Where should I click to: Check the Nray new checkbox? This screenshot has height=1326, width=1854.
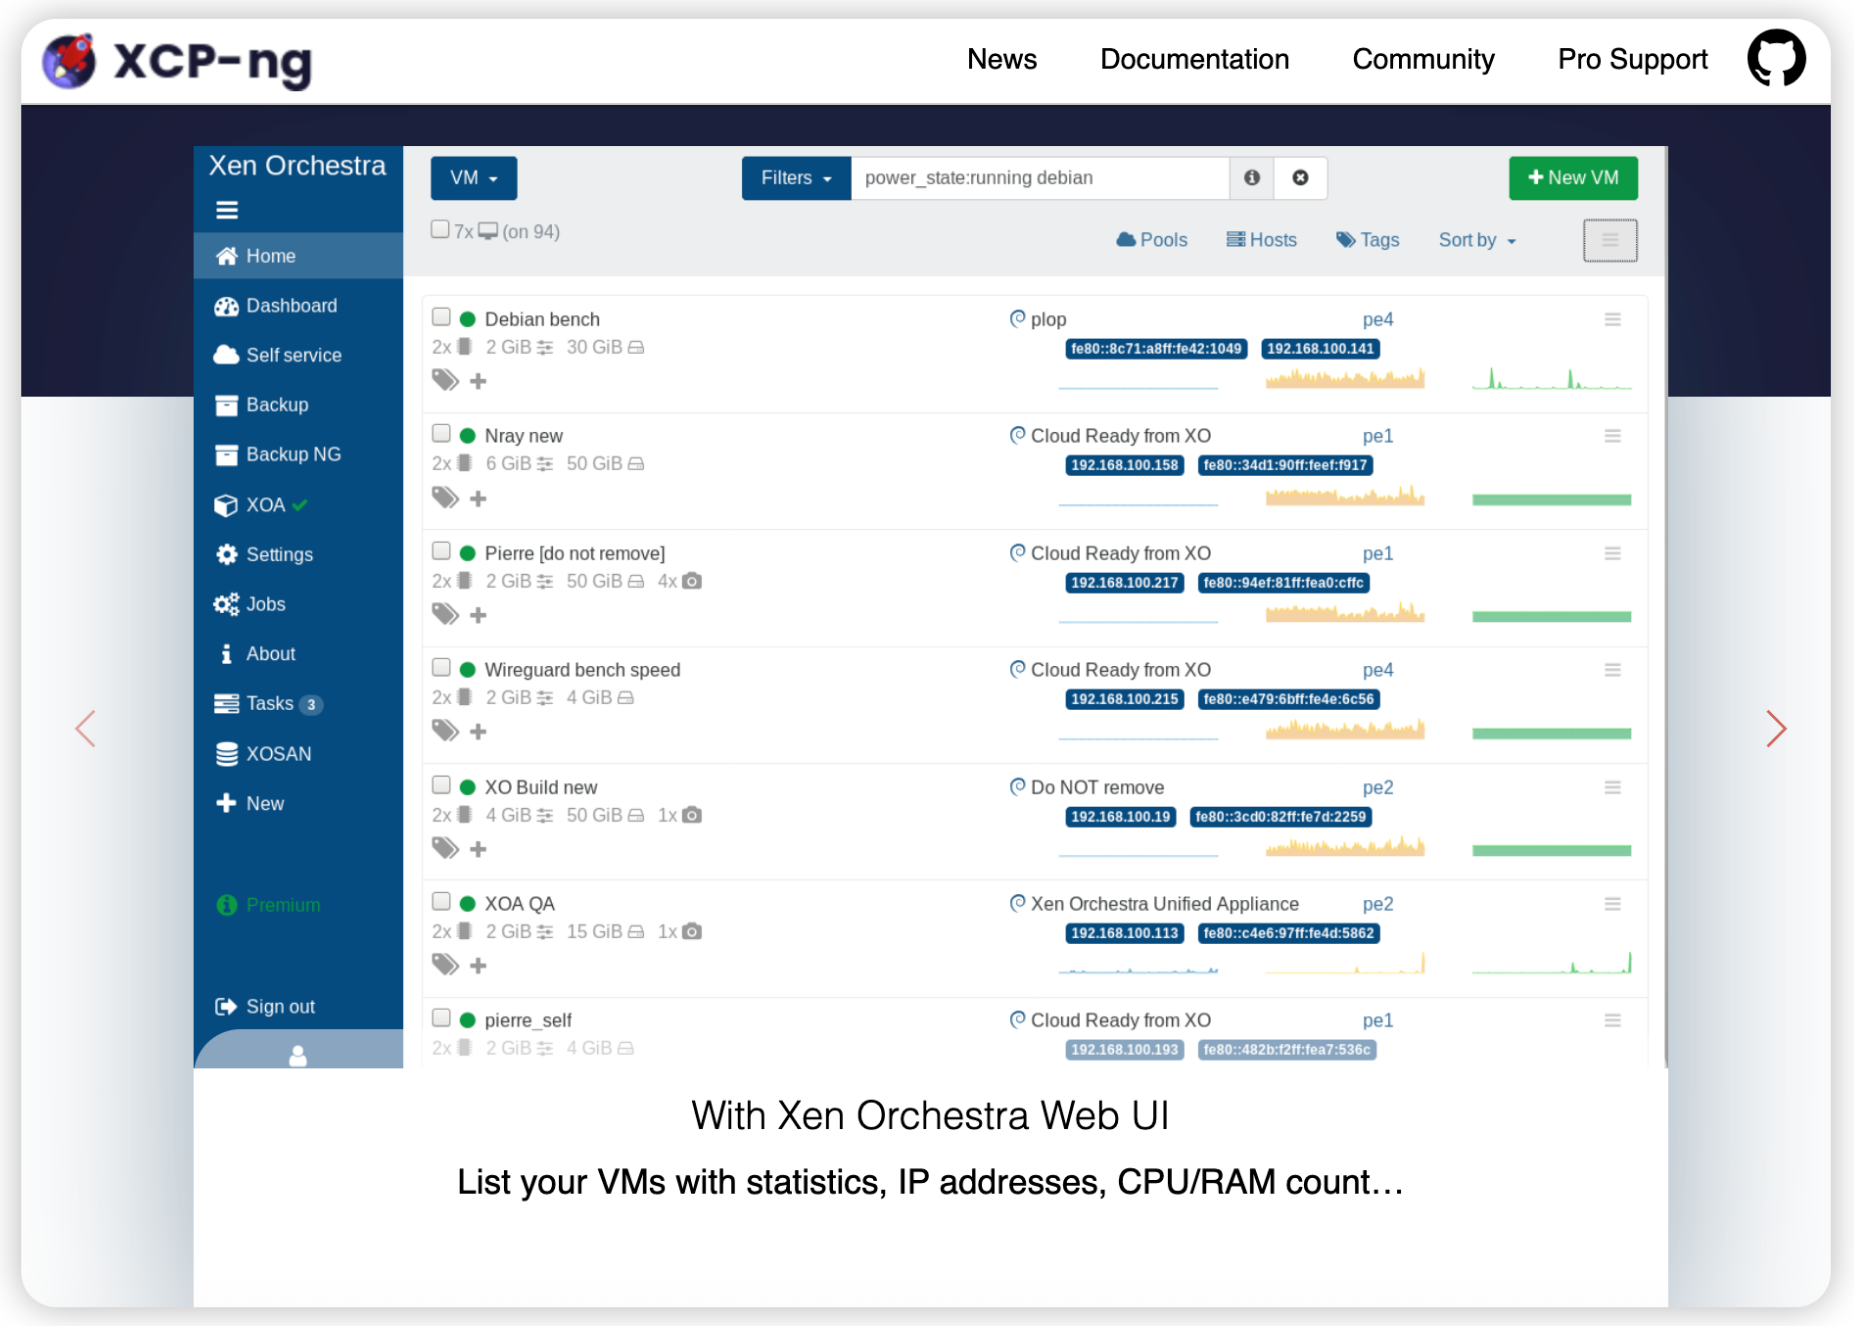tap(441, 433)
